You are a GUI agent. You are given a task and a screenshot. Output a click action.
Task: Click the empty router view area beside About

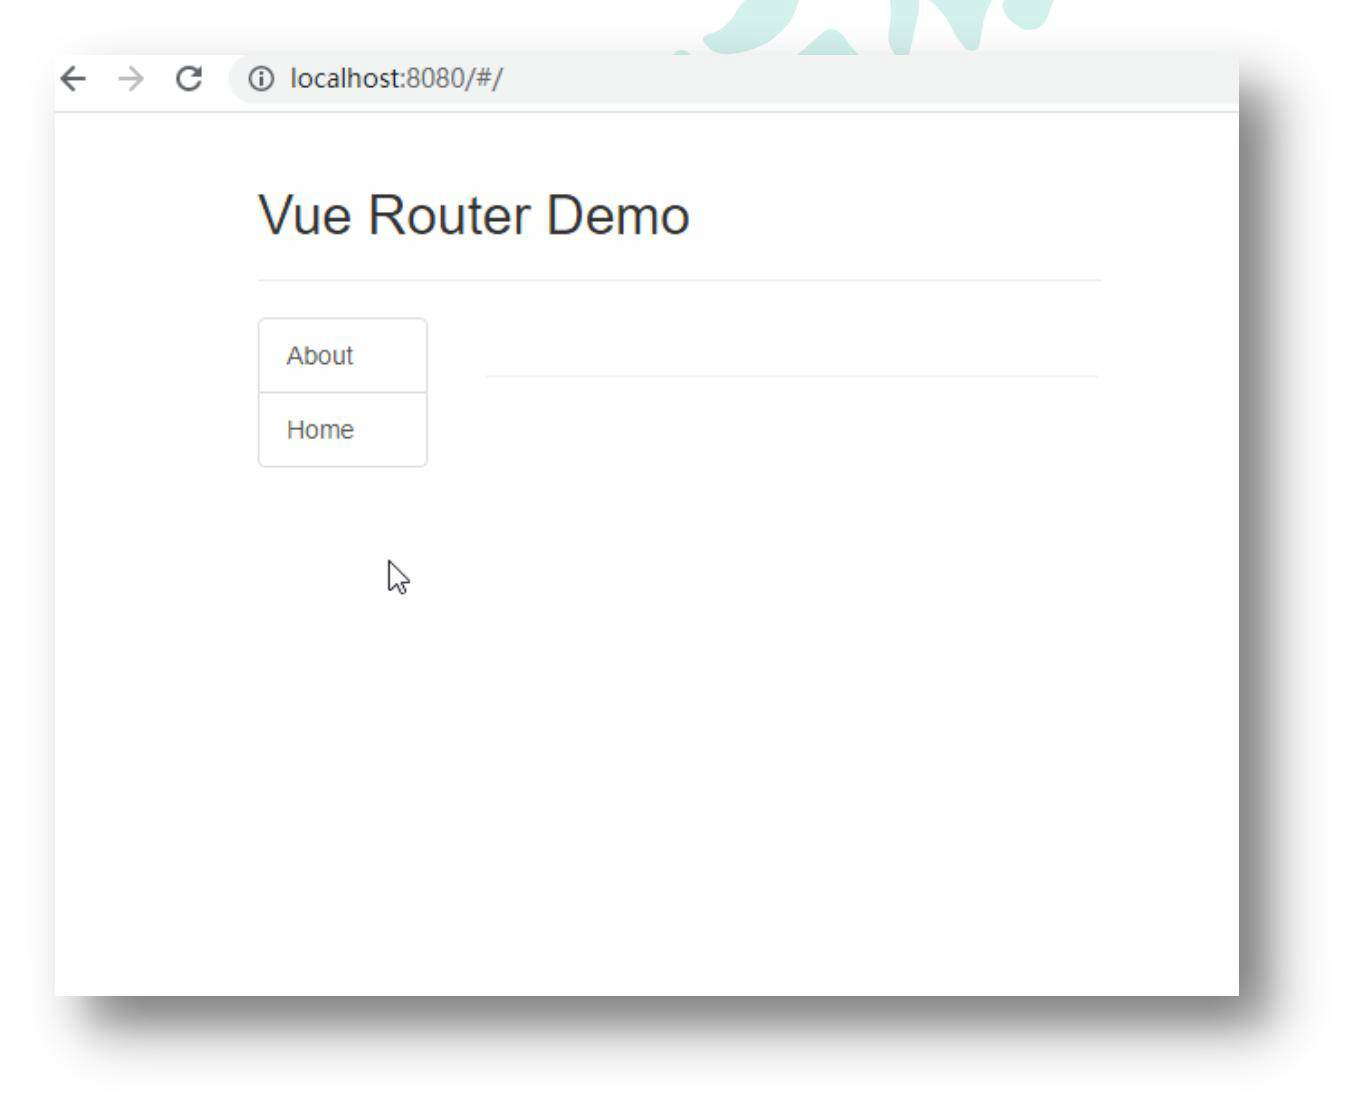click(x=791, y=340)
